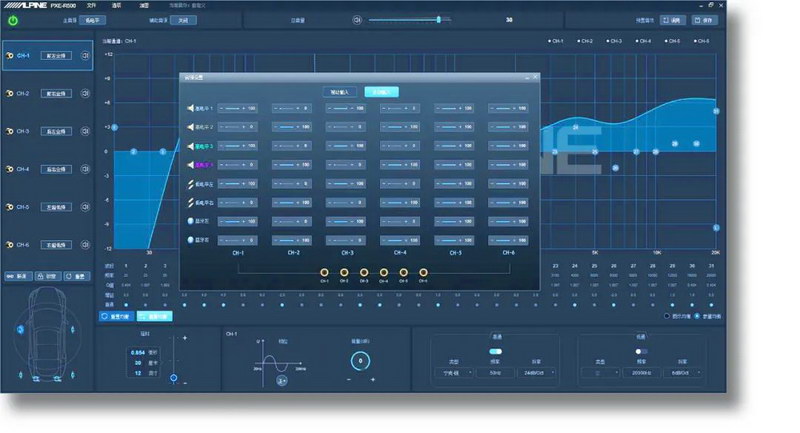This screenshot has width=800, height=433.
Task: Open the low-pass filter type dropdown
Action: pos(600,373)
